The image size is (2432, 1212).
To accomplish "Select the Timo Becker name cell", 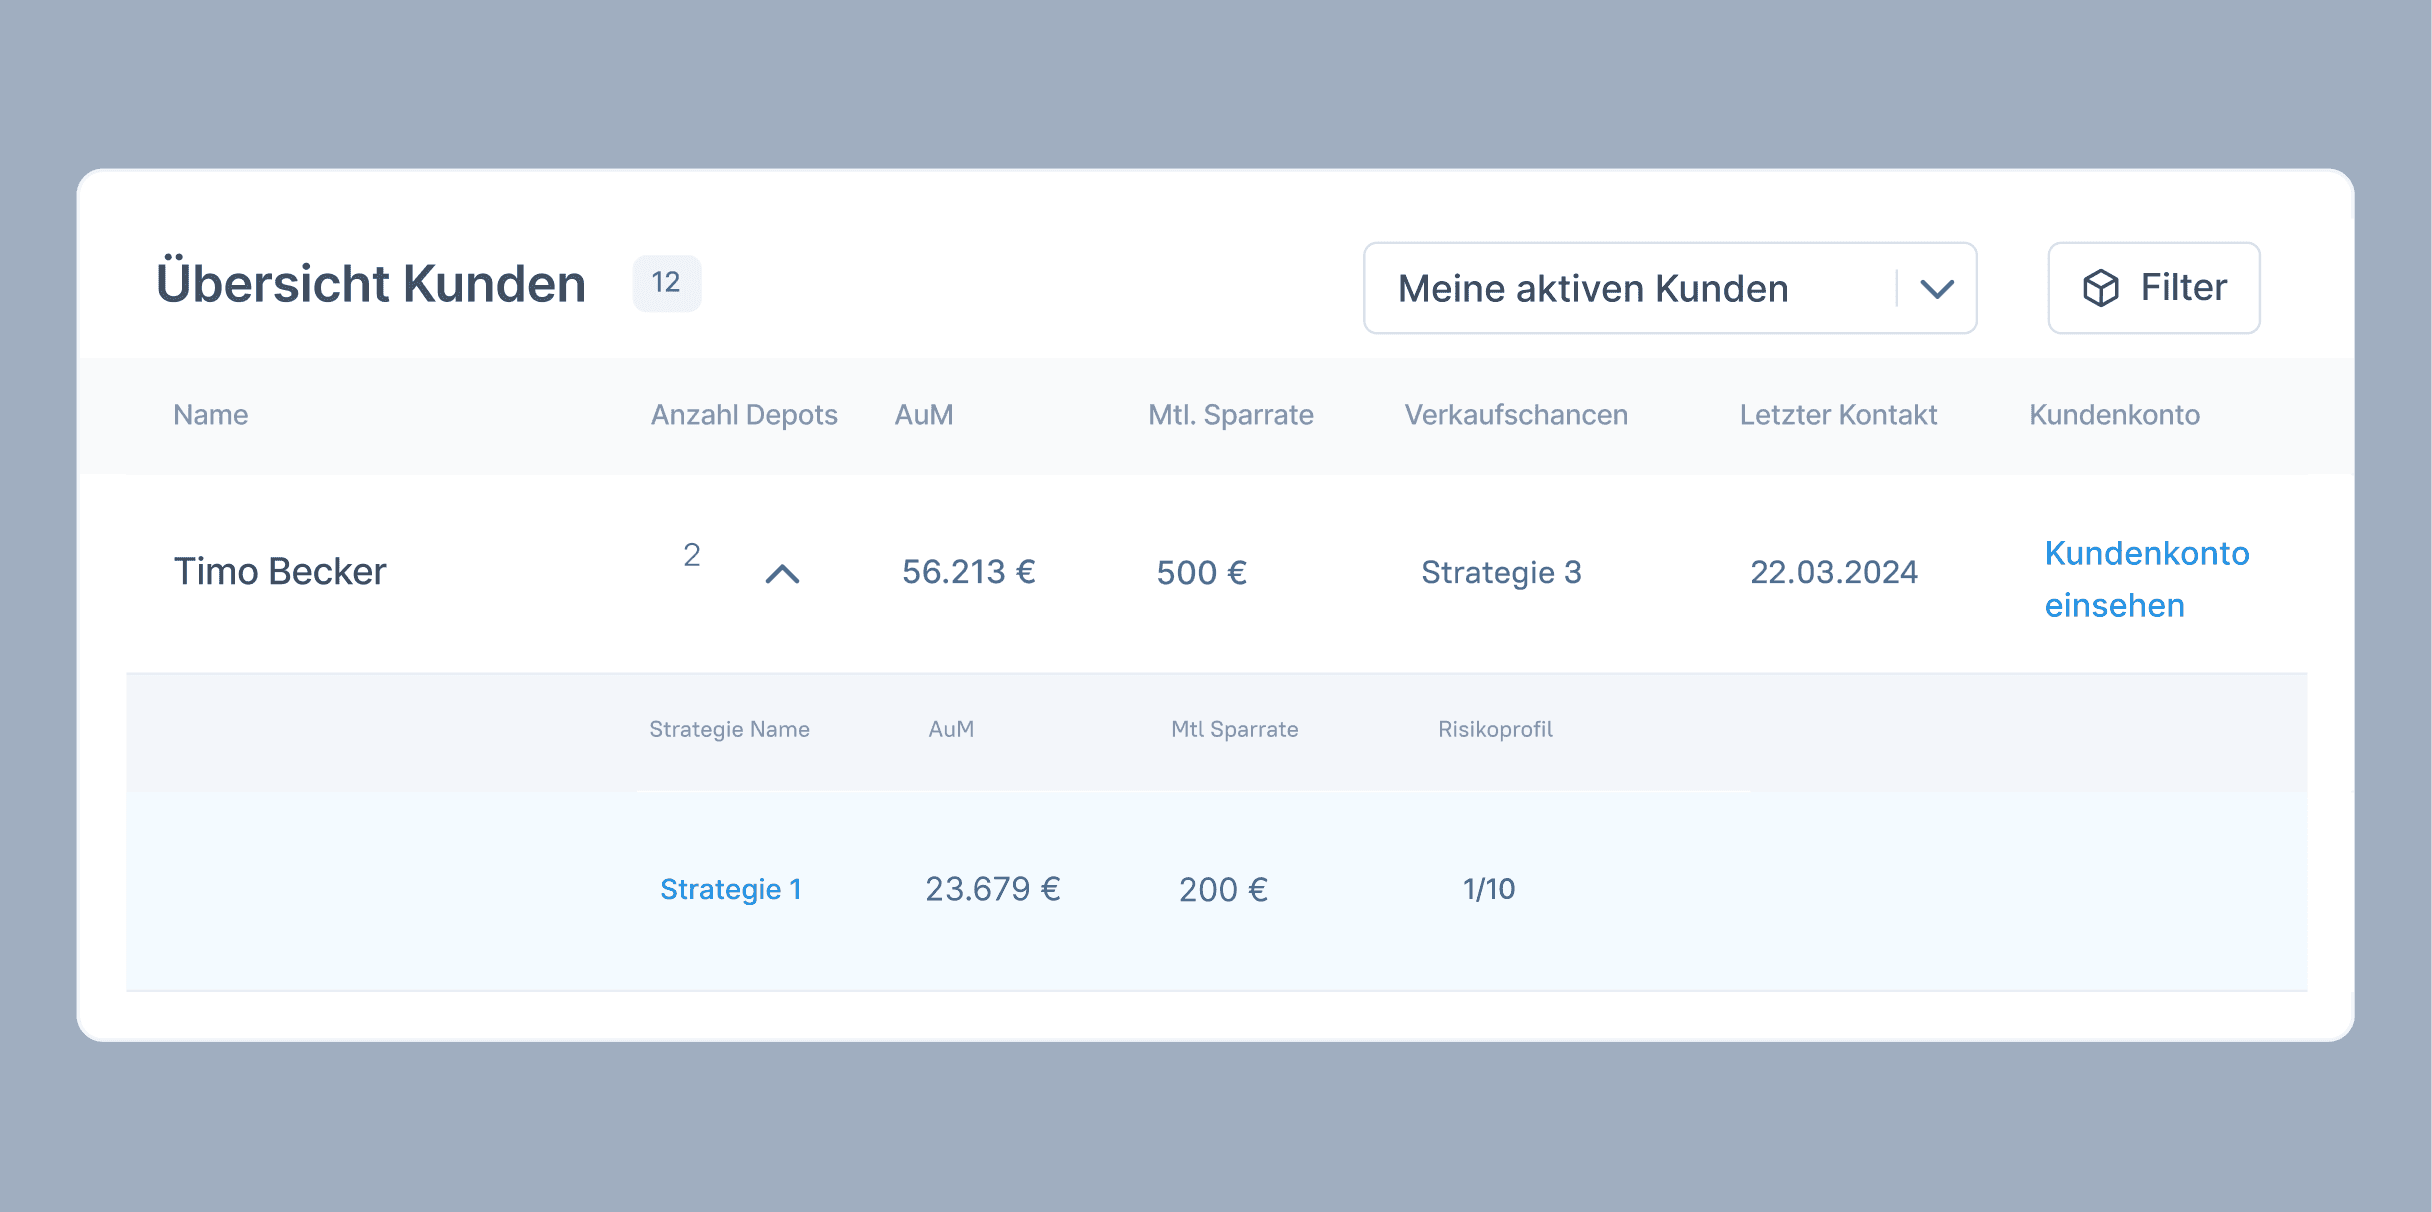I will tap(280, 572).
